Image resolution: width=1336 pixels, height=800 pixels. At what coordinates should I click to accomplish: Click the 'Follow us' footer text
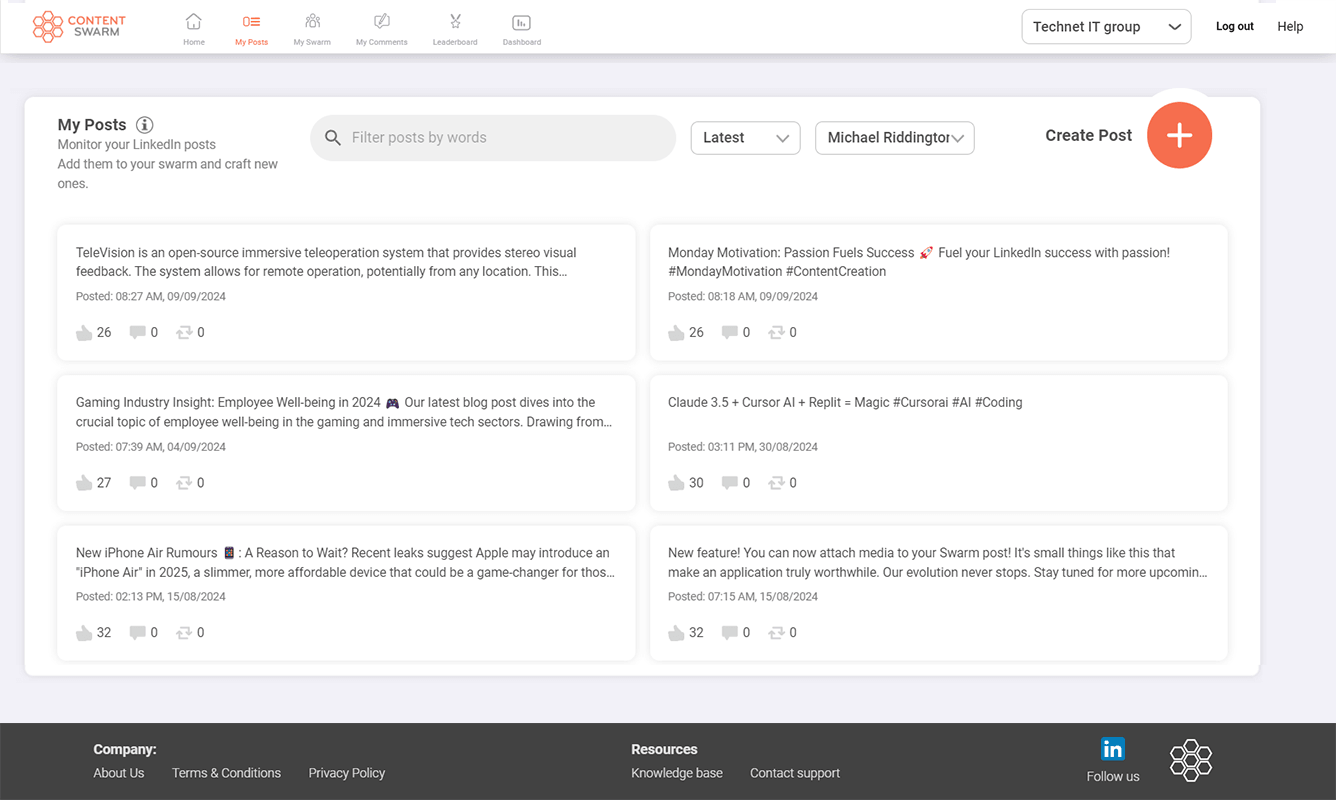point(1113,776)
